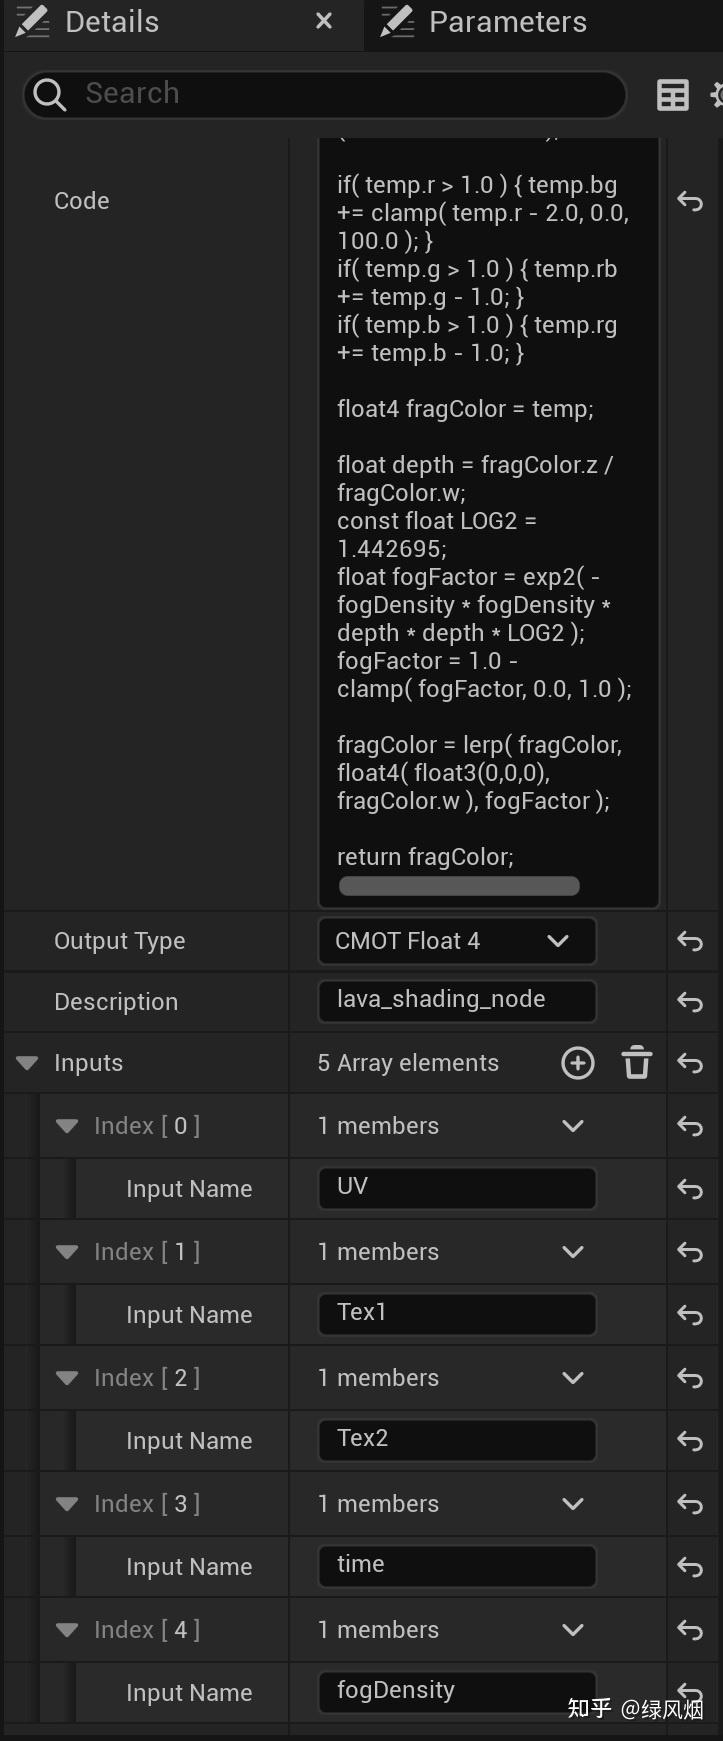Collapse the Inputs array section
Viewport: 723px width, 1741px height.
click(x=27, y=1063)
